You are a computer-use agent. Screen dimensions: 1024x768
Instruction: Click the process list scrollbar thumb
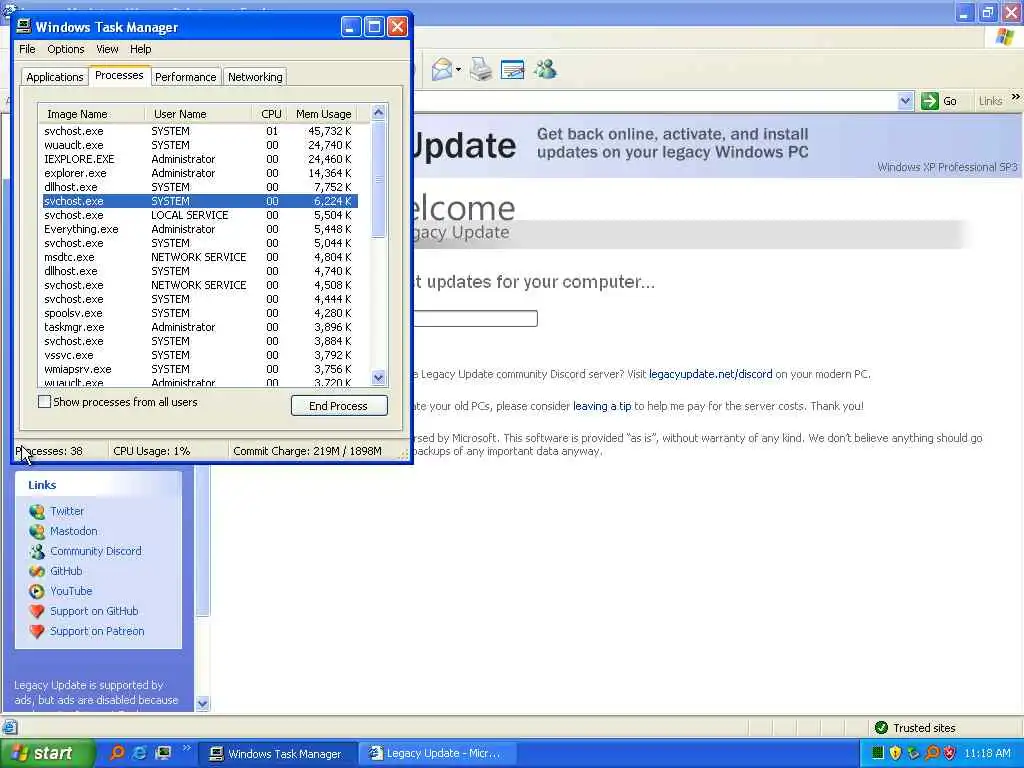[x=378, y=179]
